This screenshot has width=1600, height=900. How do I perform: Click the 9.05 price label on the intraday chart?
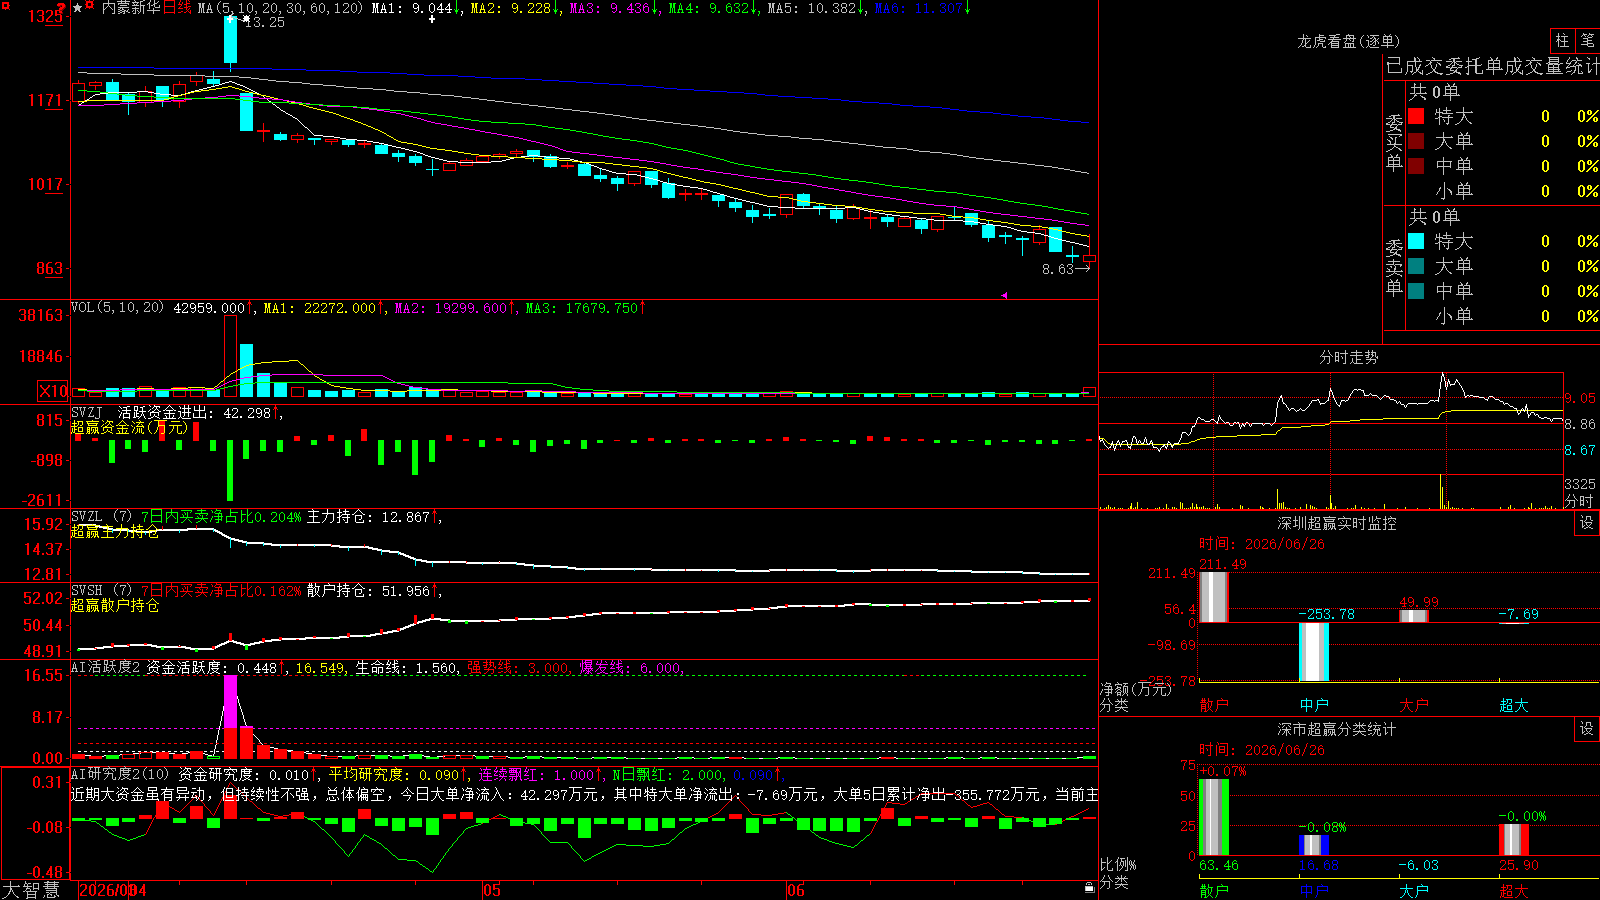coord(1580,398)
